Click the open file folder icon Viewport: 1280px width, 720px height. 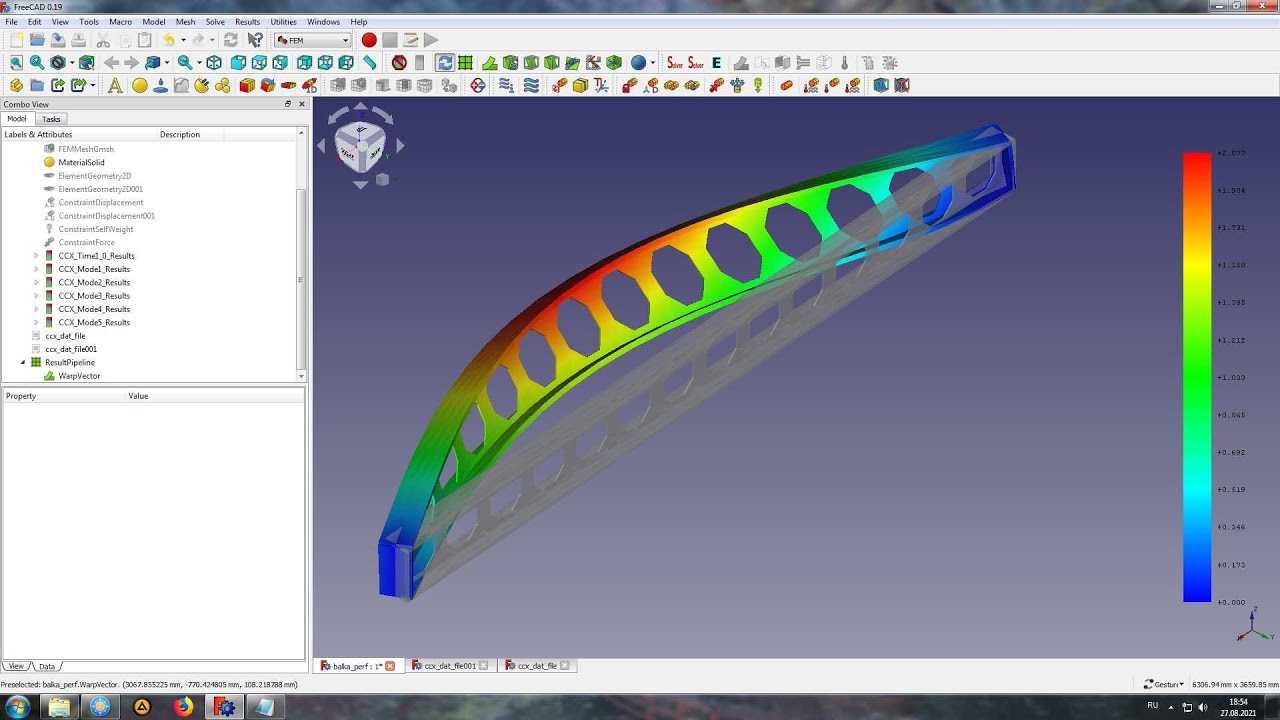tap(37, 40)
